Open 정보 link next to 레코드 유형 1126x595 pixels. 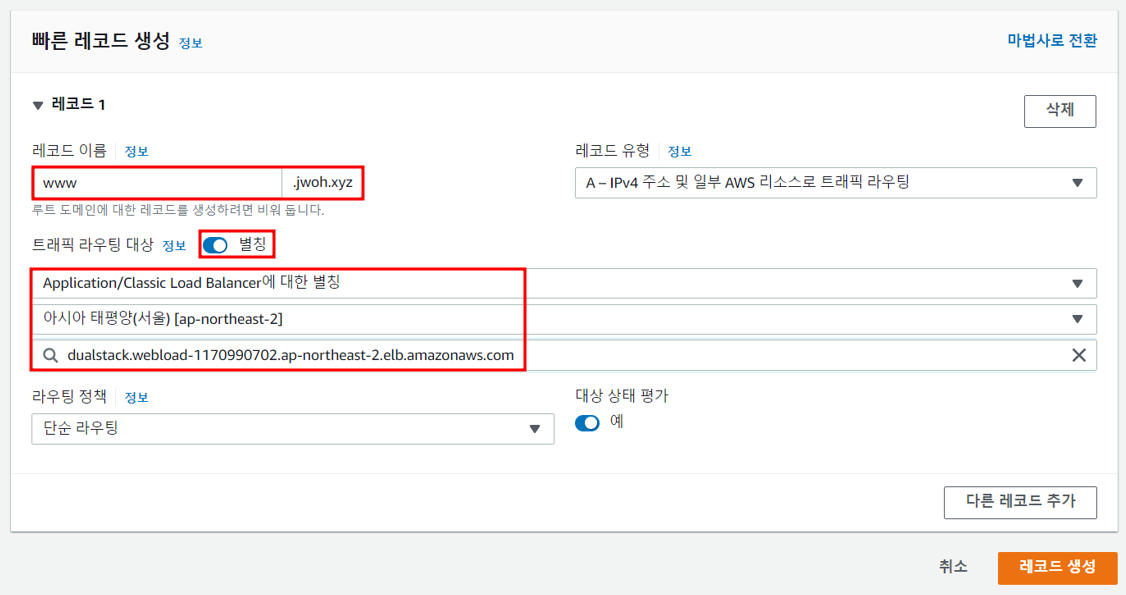pyautogui.click(x=679, y=151)
